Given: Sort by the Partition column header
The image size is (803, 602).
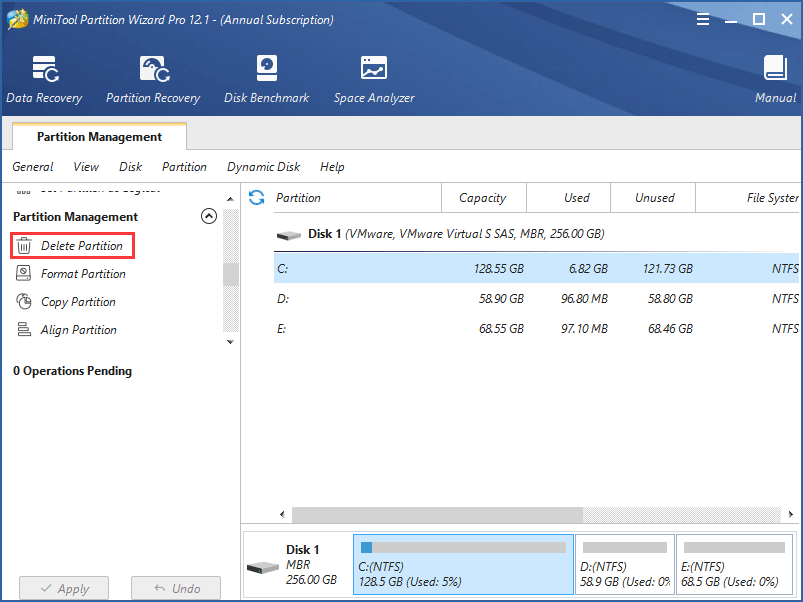Looking at the screenshot, I should (358, 198).
